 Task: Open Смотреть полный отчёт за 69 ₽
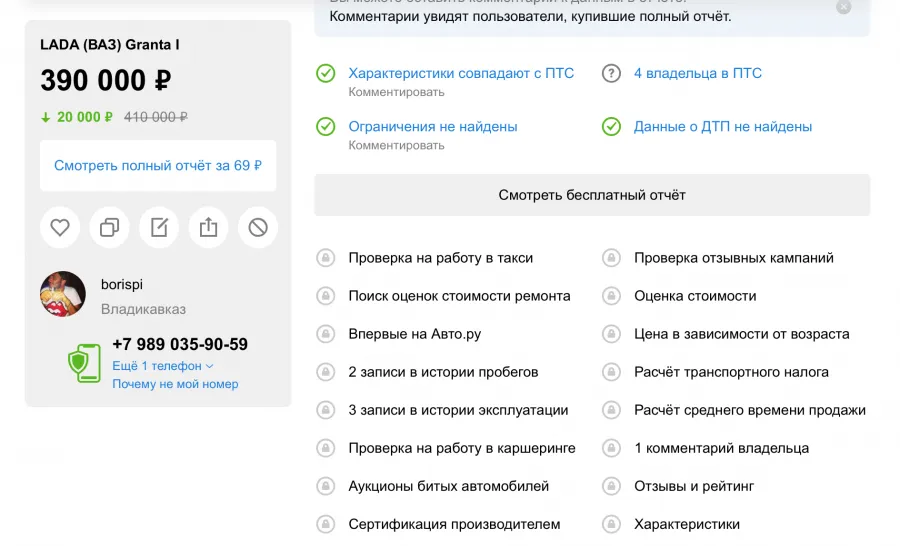tap(158, 165)
